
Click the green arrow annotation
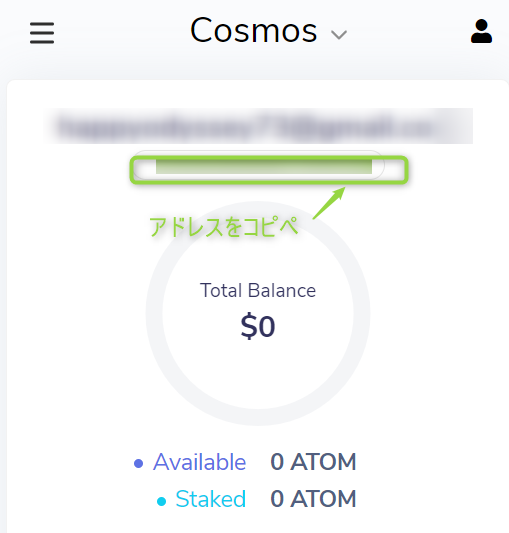(x=329, y=203)
